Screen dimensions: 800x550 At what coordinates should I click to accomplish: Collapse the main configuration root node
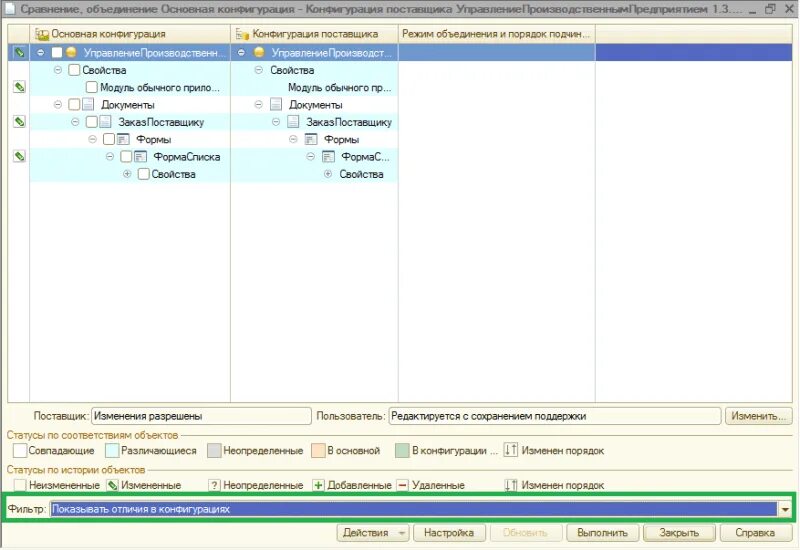coord(40,53)
